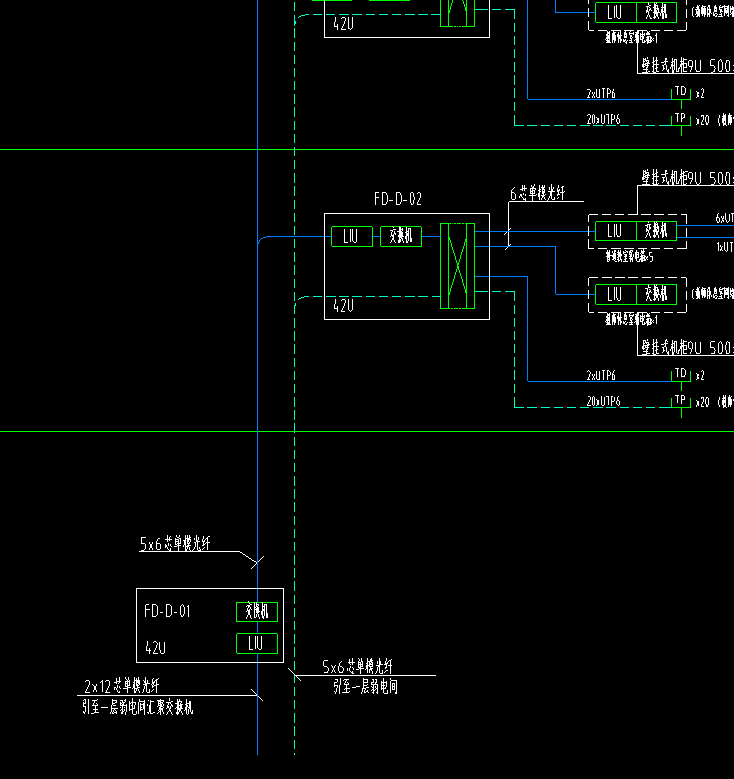
Task: Pick the LIU block in cabinet FD-D-01
Action: point(257,643)
